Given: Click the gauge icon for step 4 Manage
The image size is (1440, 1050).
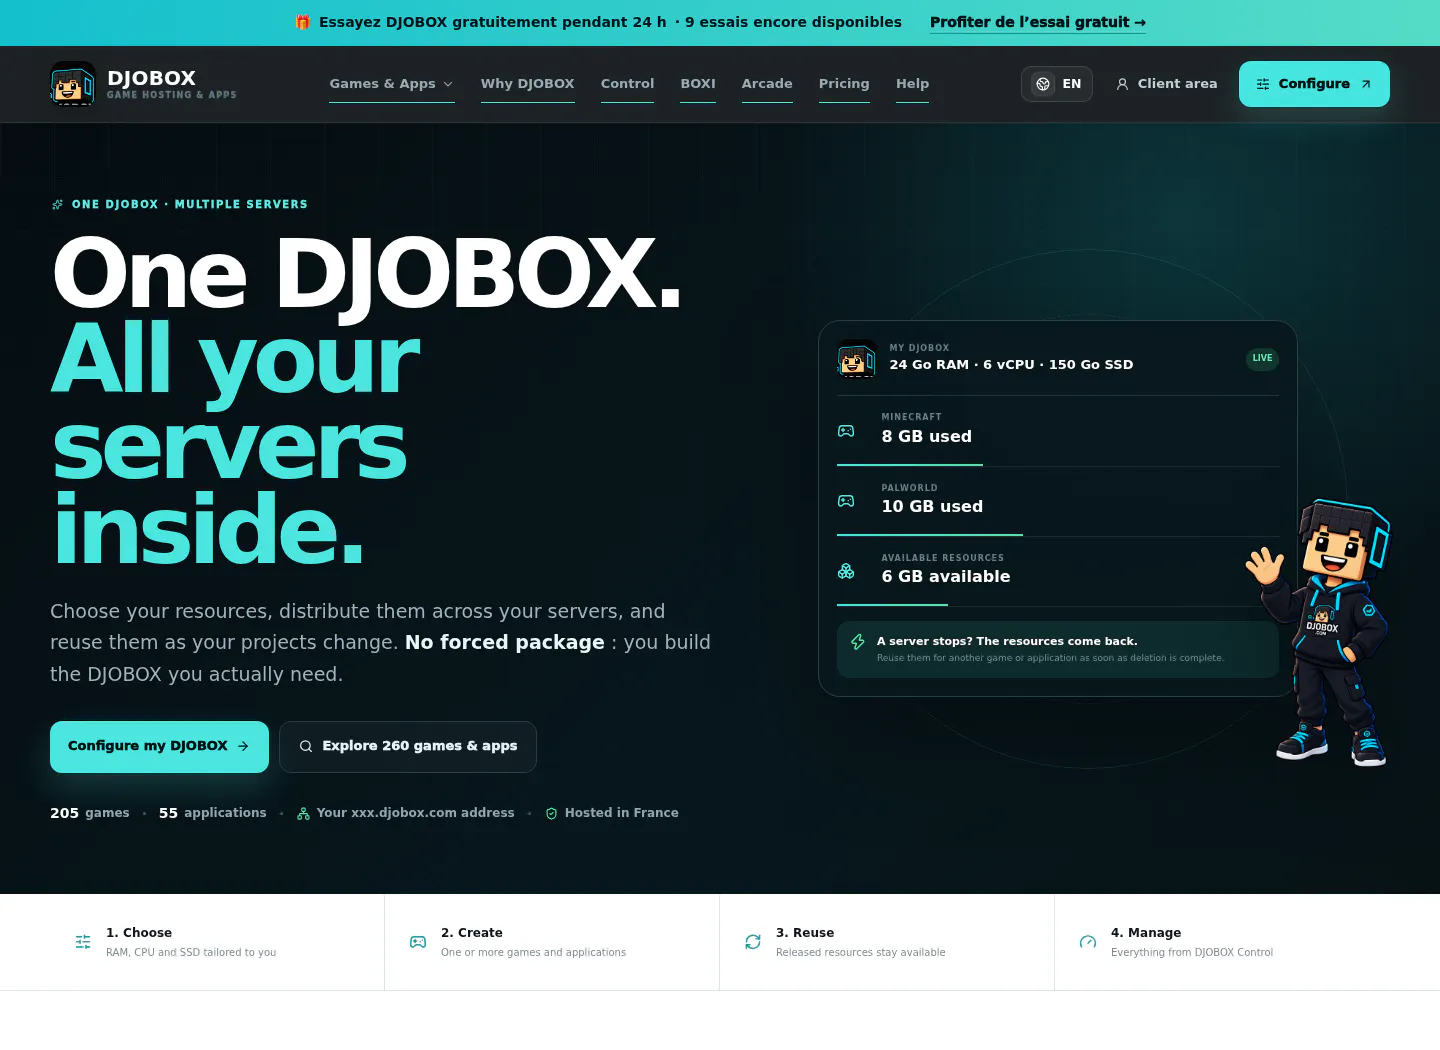Looking at the screenshot, I should click(x=1088, y=942).
